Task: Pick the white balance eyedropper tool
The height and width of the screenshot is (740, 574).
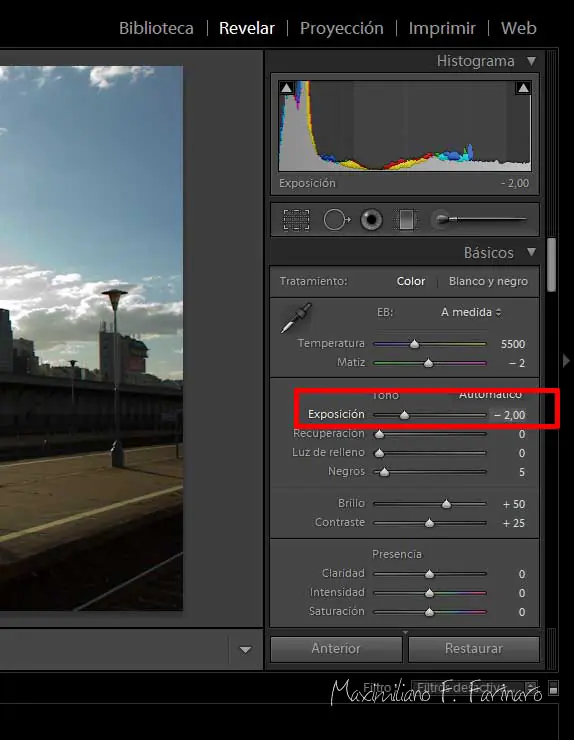Action: [x=296, y=318]
